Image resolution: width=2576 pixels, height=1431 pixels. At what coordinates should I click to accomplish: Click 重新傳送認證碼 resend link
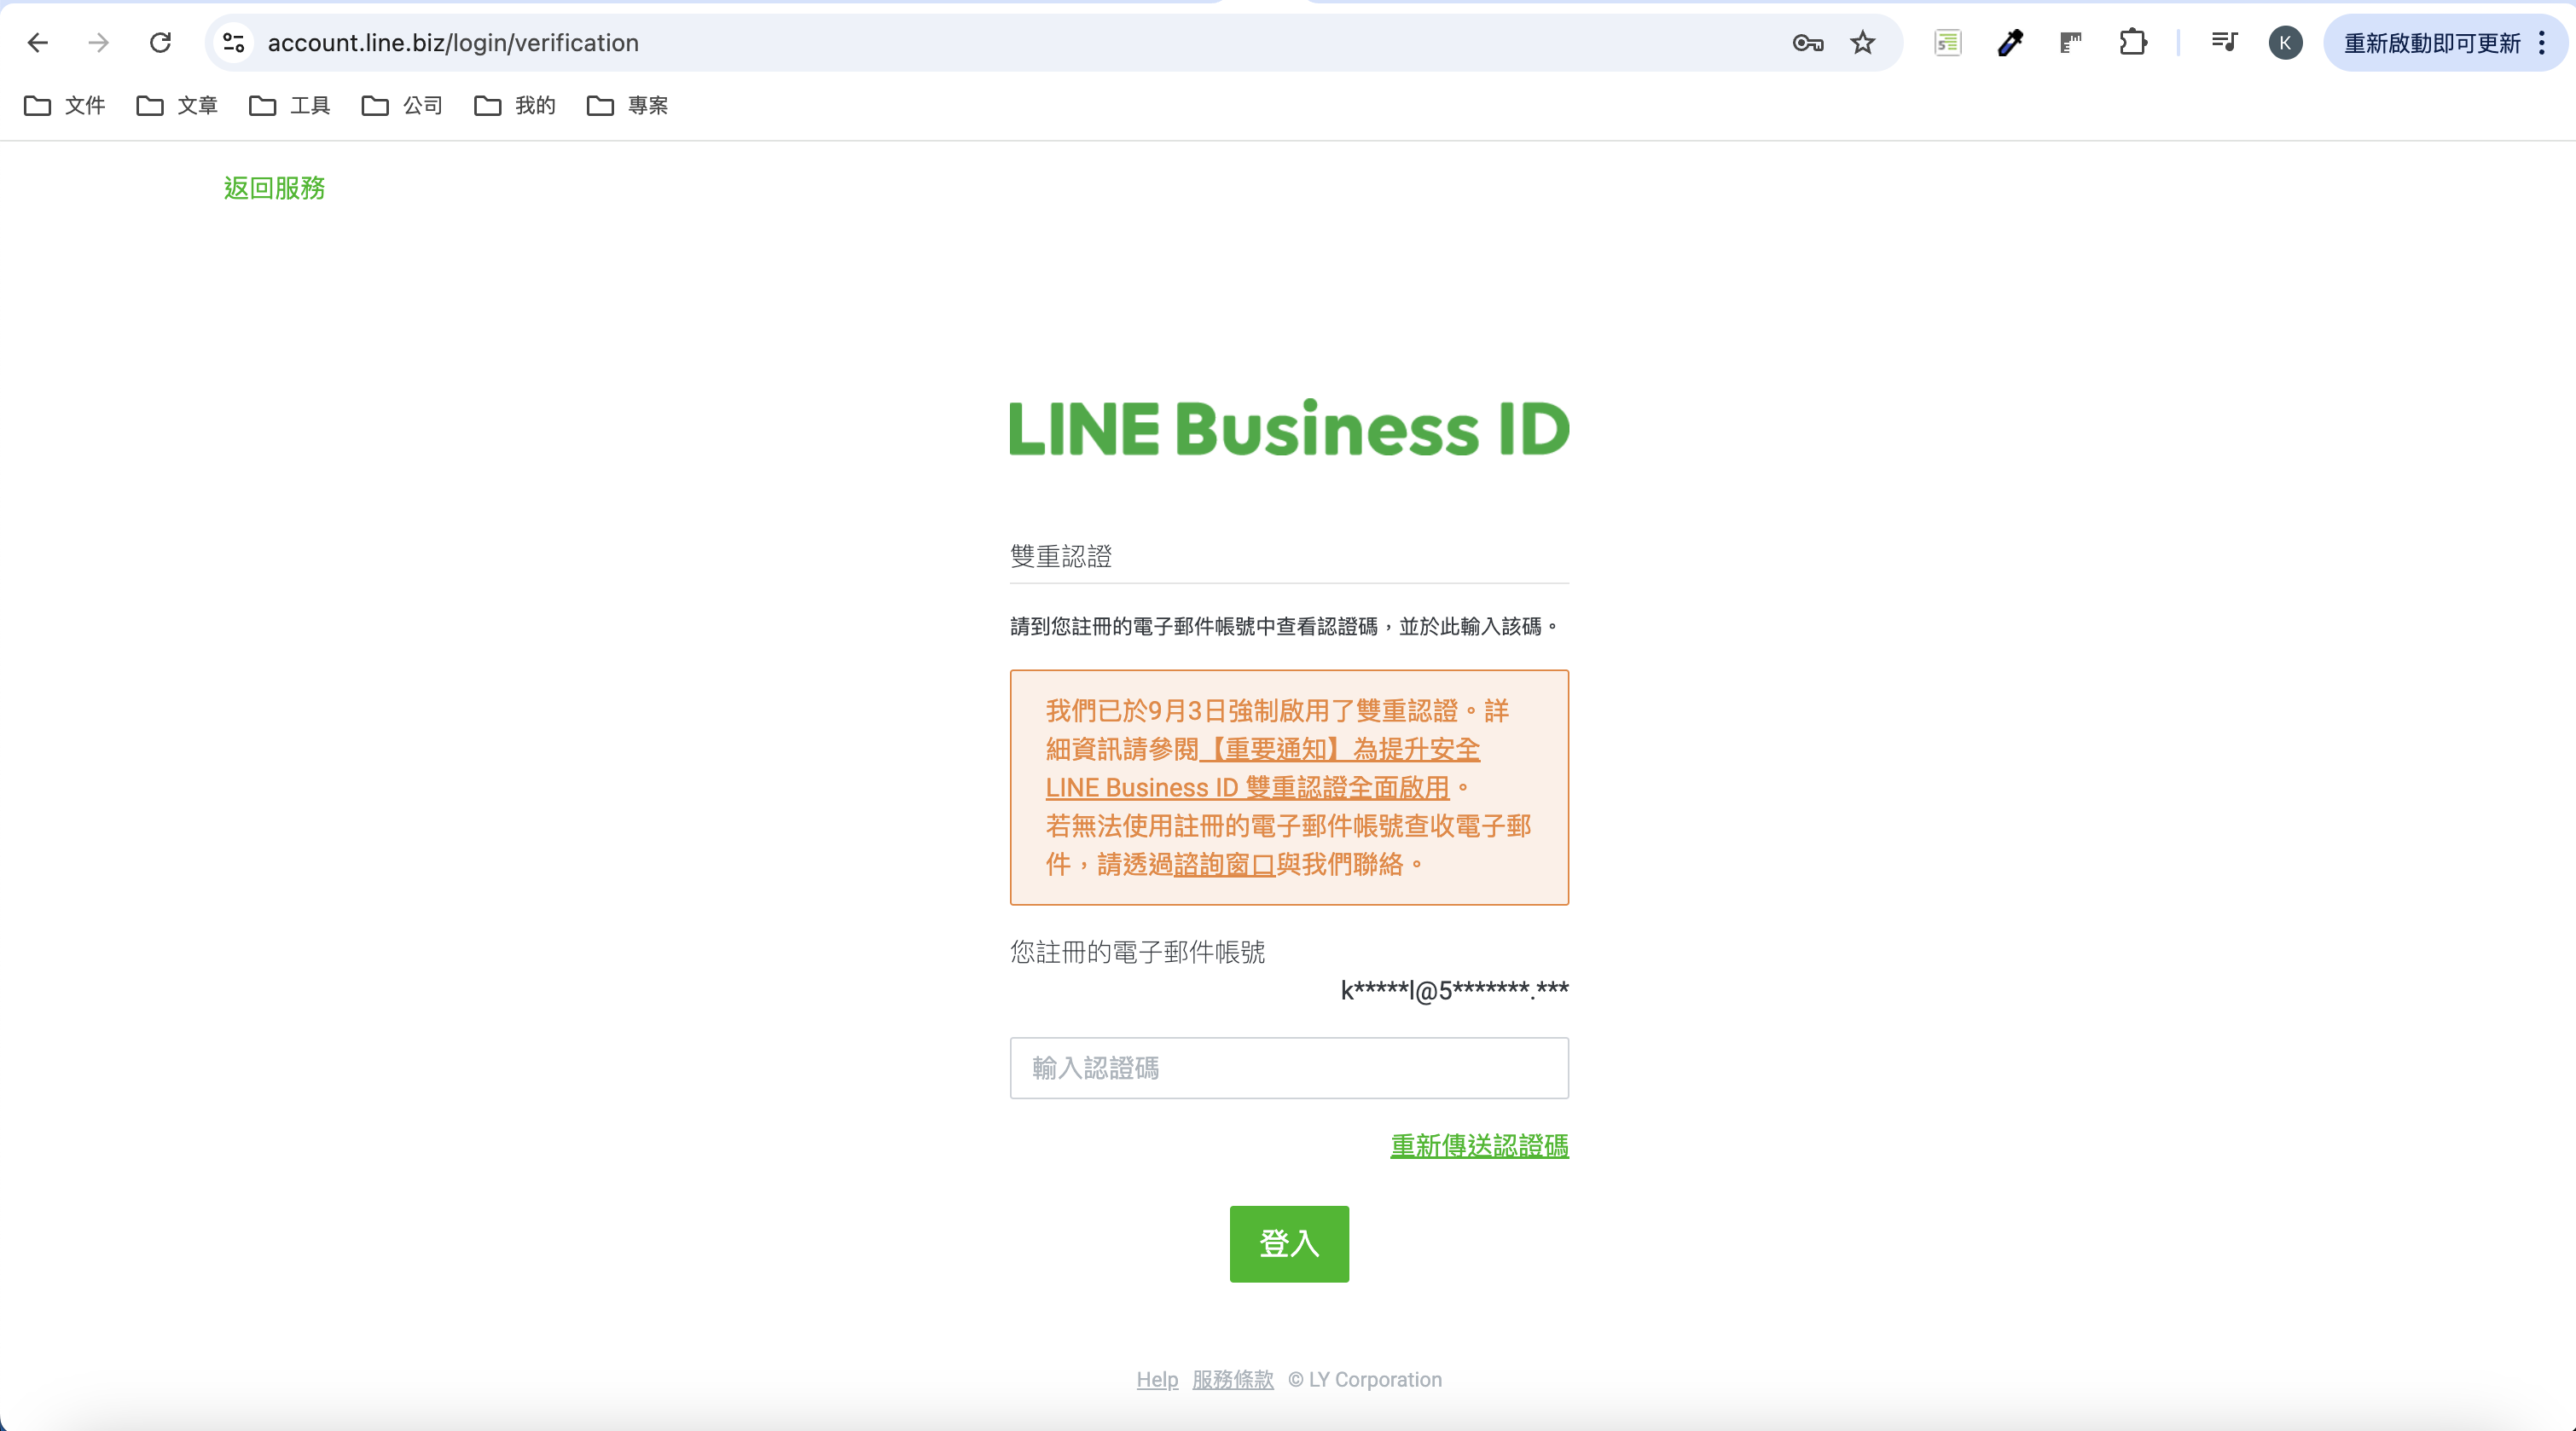pos(1479,1146)
